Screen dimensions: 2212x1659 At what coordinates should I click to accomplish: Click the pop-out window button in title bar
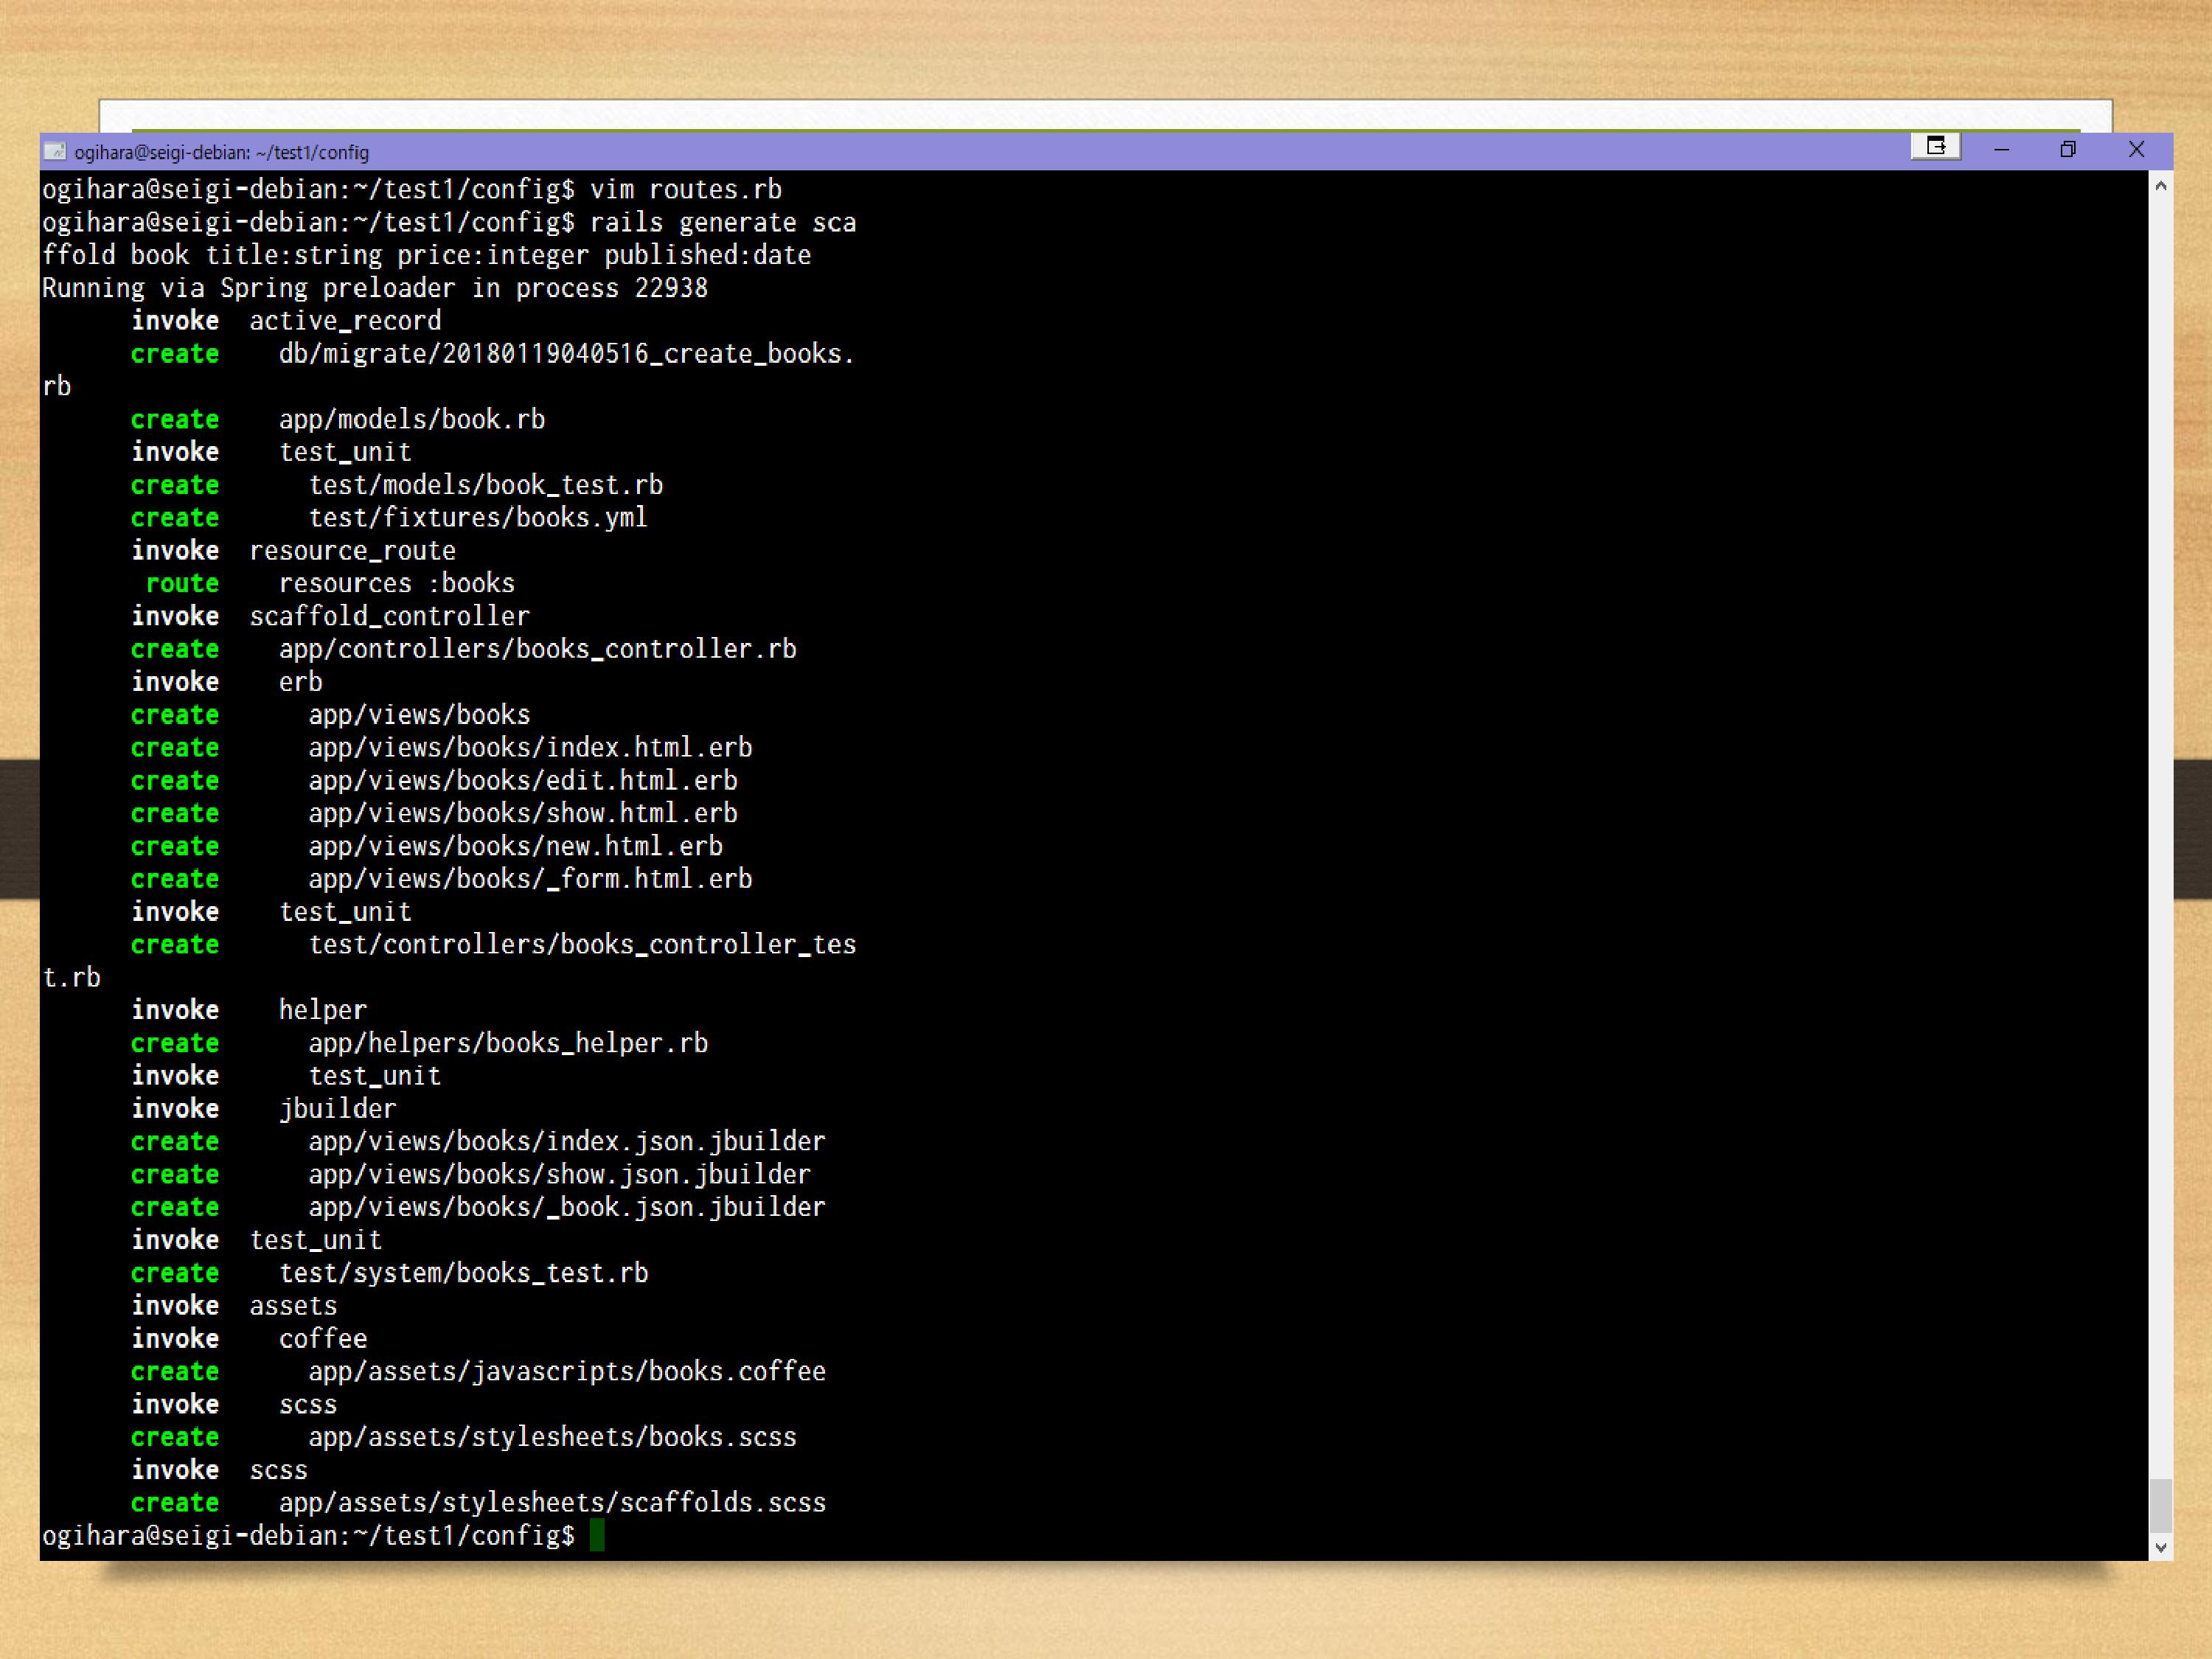(x=1936, y=147)
